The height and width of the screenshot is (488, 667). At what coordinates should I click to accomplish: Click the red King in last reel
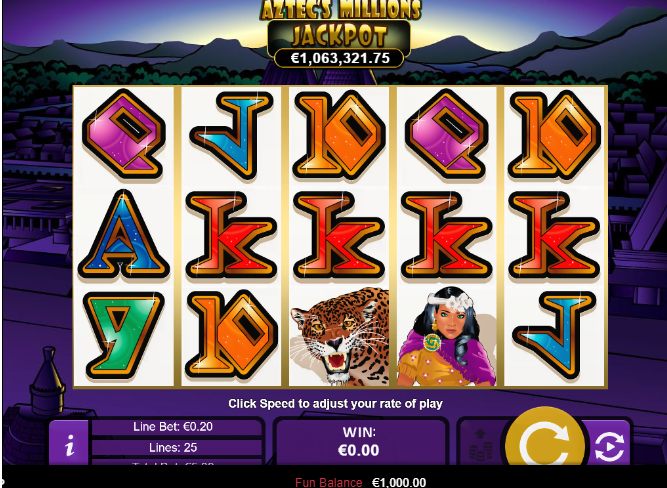[x=555, y=235]
